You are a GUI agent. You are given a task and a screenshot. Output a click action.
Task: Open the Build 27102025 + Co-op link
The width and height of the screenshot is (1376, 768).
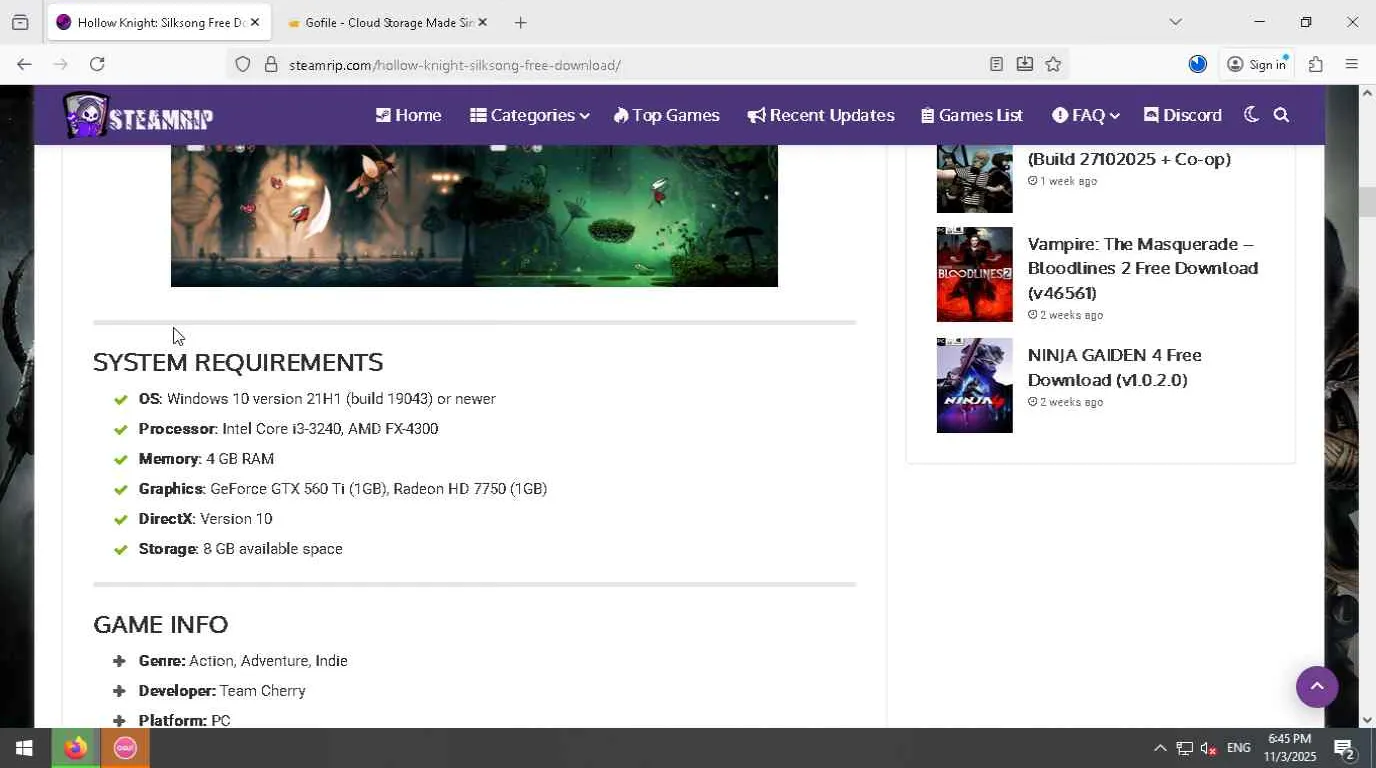pyautogui.click(x=1129, y=158)
